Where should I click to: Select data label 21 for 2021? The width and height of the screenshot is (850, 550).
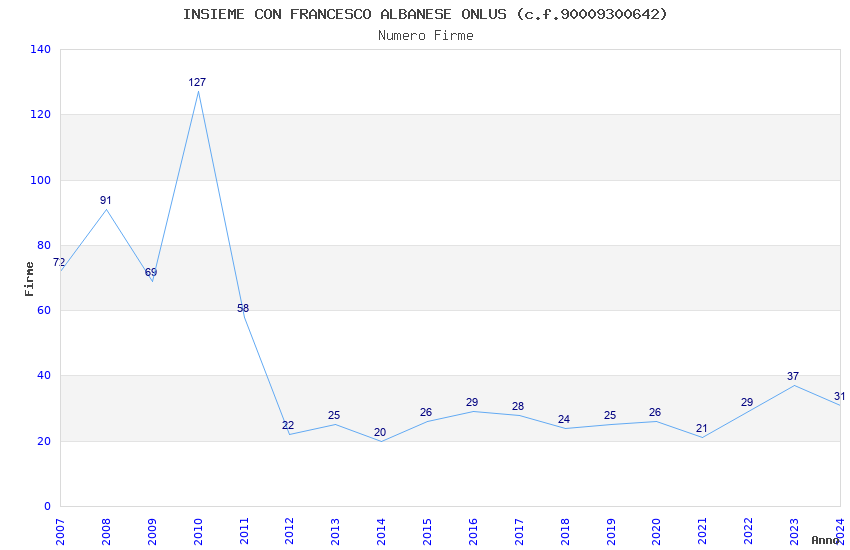(701, 428)
